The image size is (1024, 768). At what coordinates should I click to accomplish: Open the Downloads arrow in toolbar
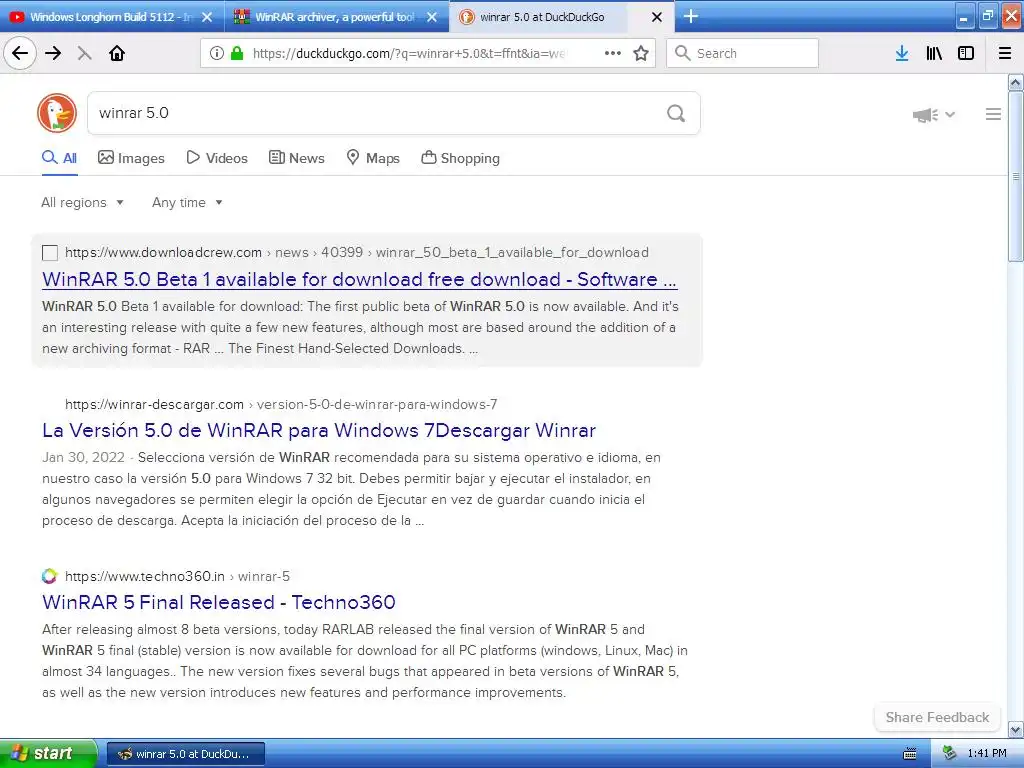(902, 54)
